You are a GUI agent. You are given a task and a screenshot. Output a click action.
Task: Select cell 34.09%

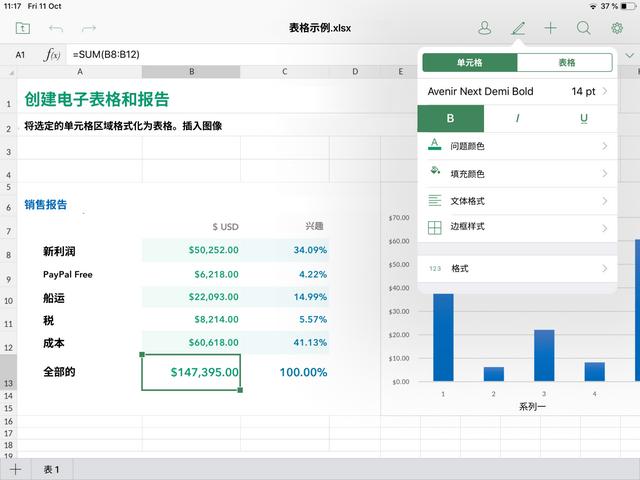click(x=285, y=250)
